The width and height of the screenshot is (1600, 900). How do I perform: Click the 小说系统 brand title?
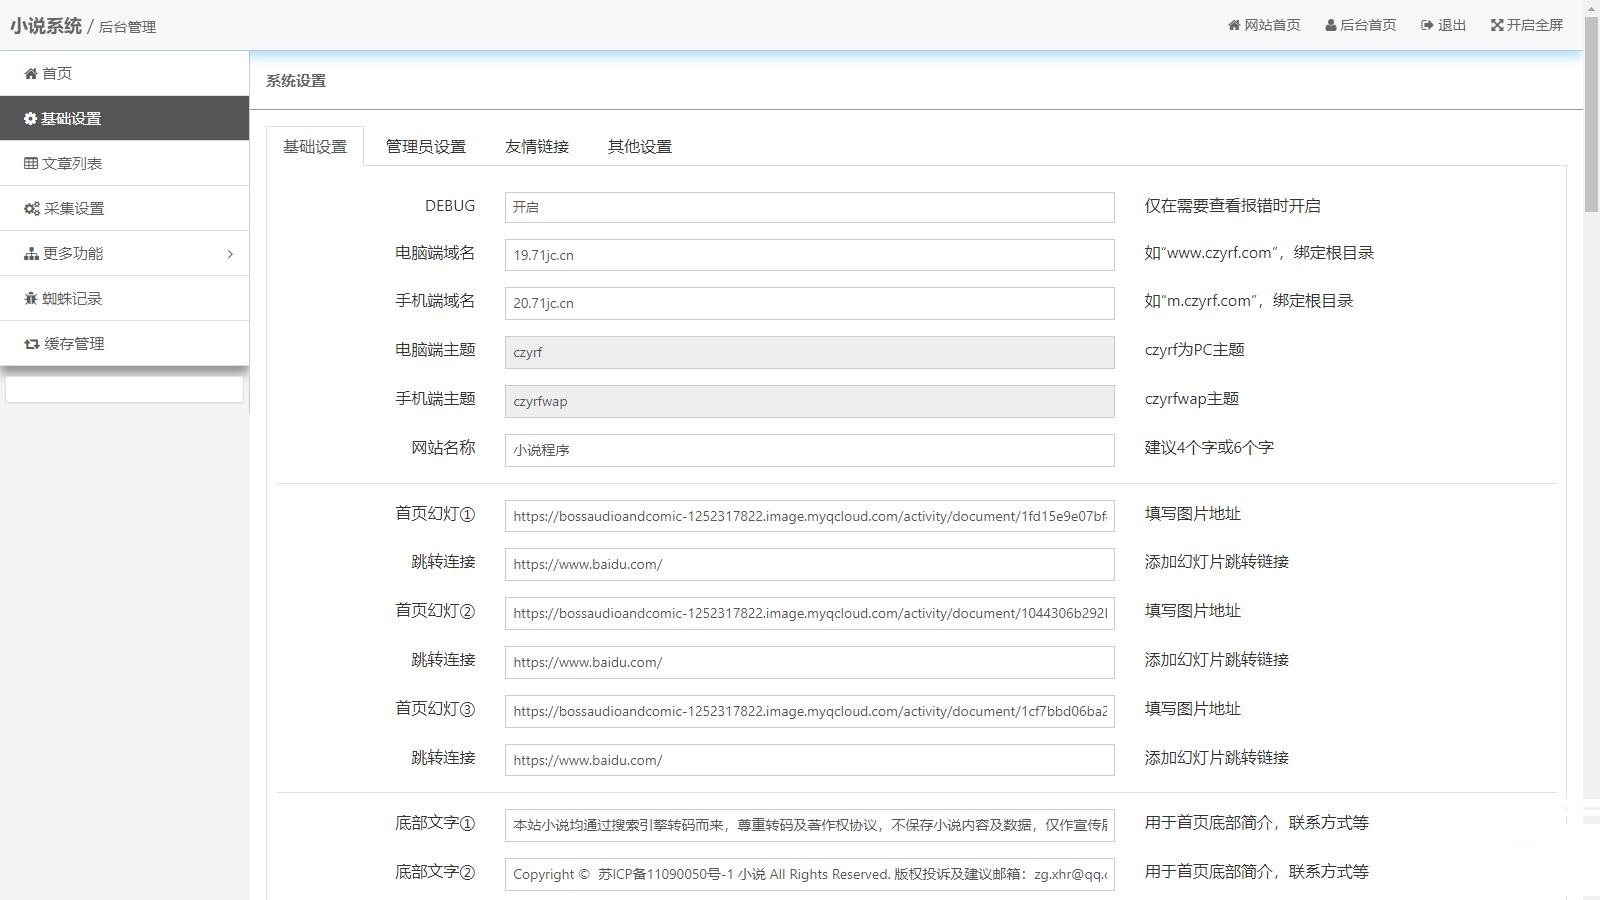pos(45,26)
